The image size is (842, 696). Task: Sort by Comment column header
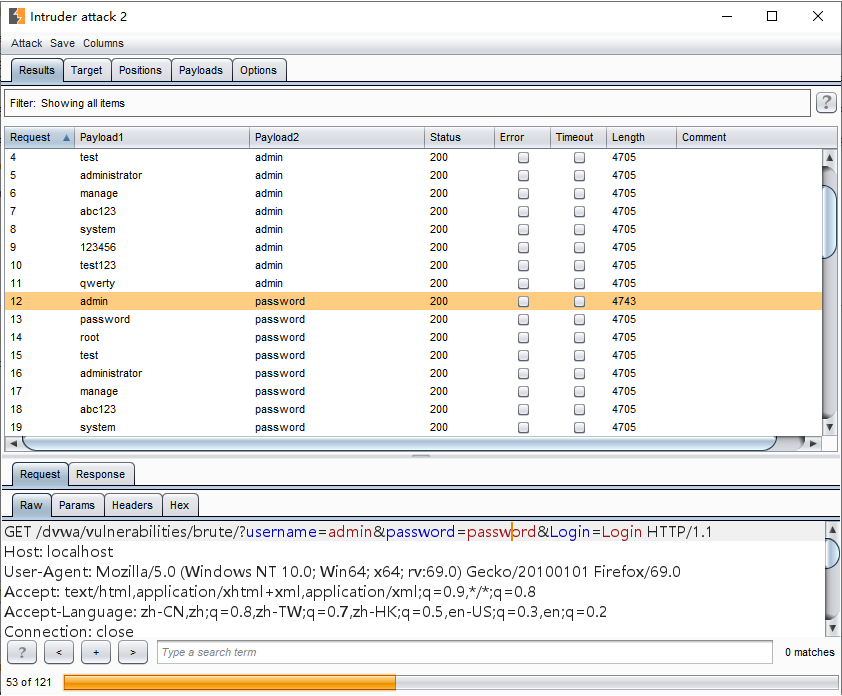pyautogui.click(x=756, y=137)
